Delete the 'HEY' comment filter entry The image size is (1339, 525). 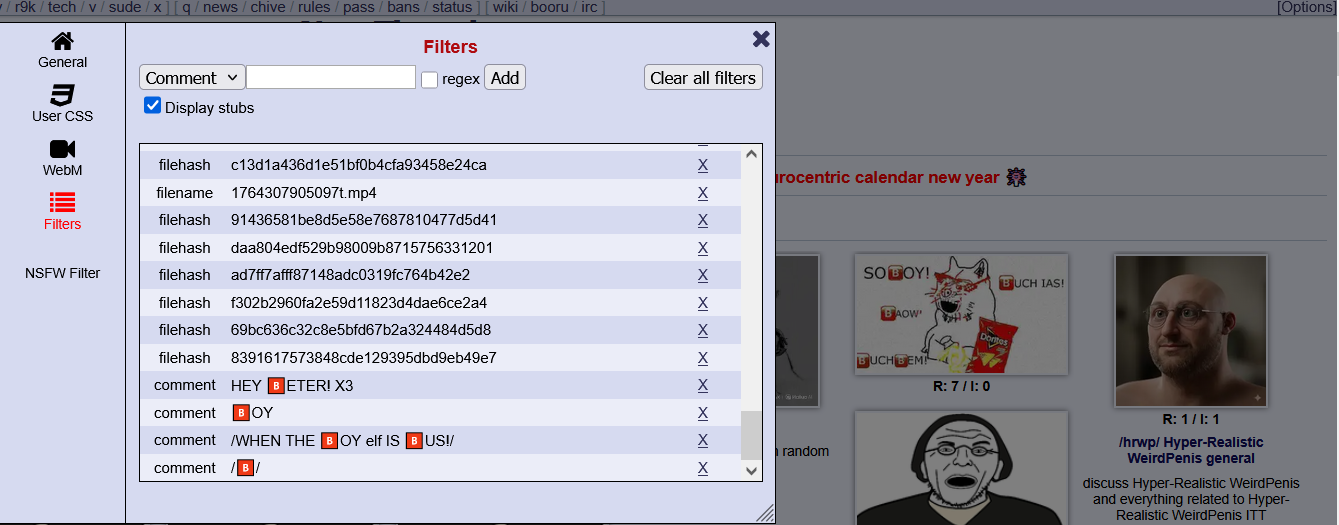point(703,386)
